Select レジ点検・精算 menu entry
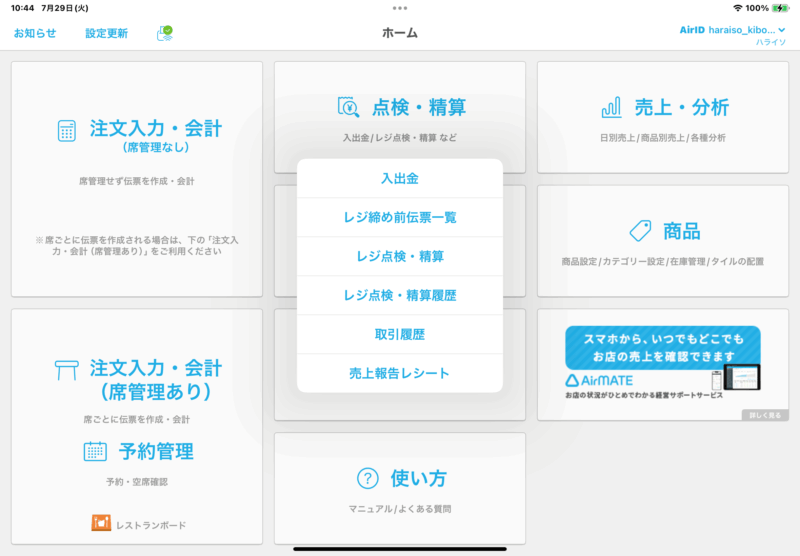 399,256
